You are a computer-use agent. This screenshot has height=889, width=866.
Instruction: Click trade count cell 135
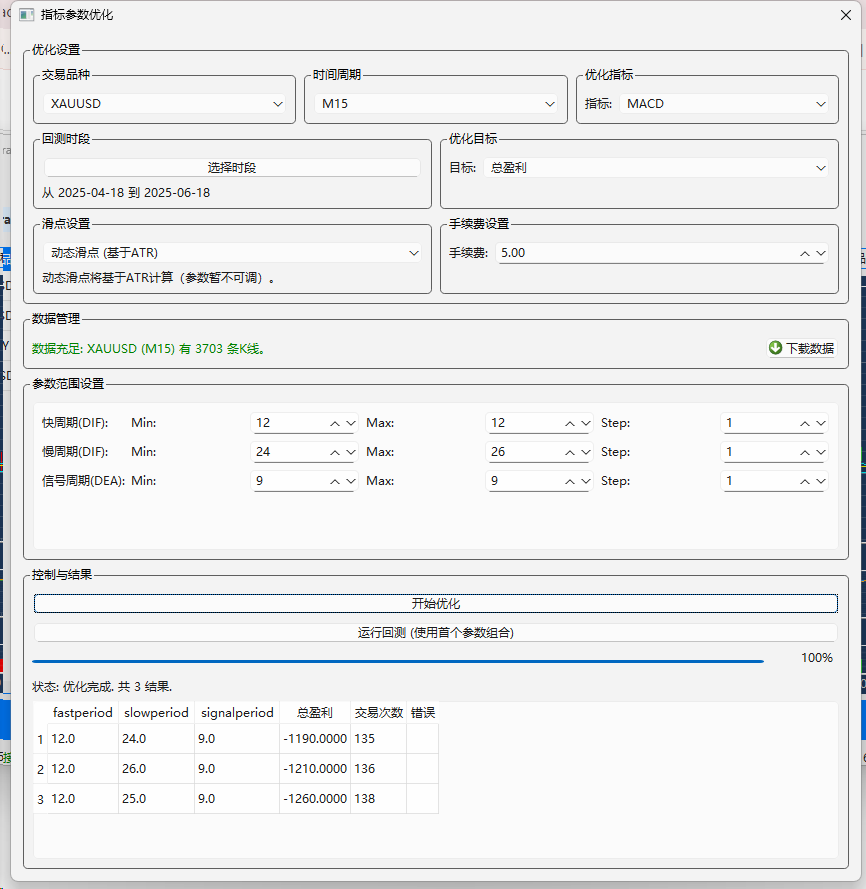(379, 739)
